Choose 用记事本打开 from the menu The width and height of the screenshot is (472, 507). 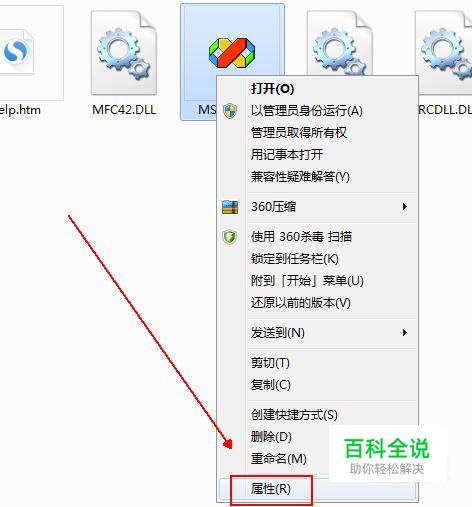pos(287,155)
